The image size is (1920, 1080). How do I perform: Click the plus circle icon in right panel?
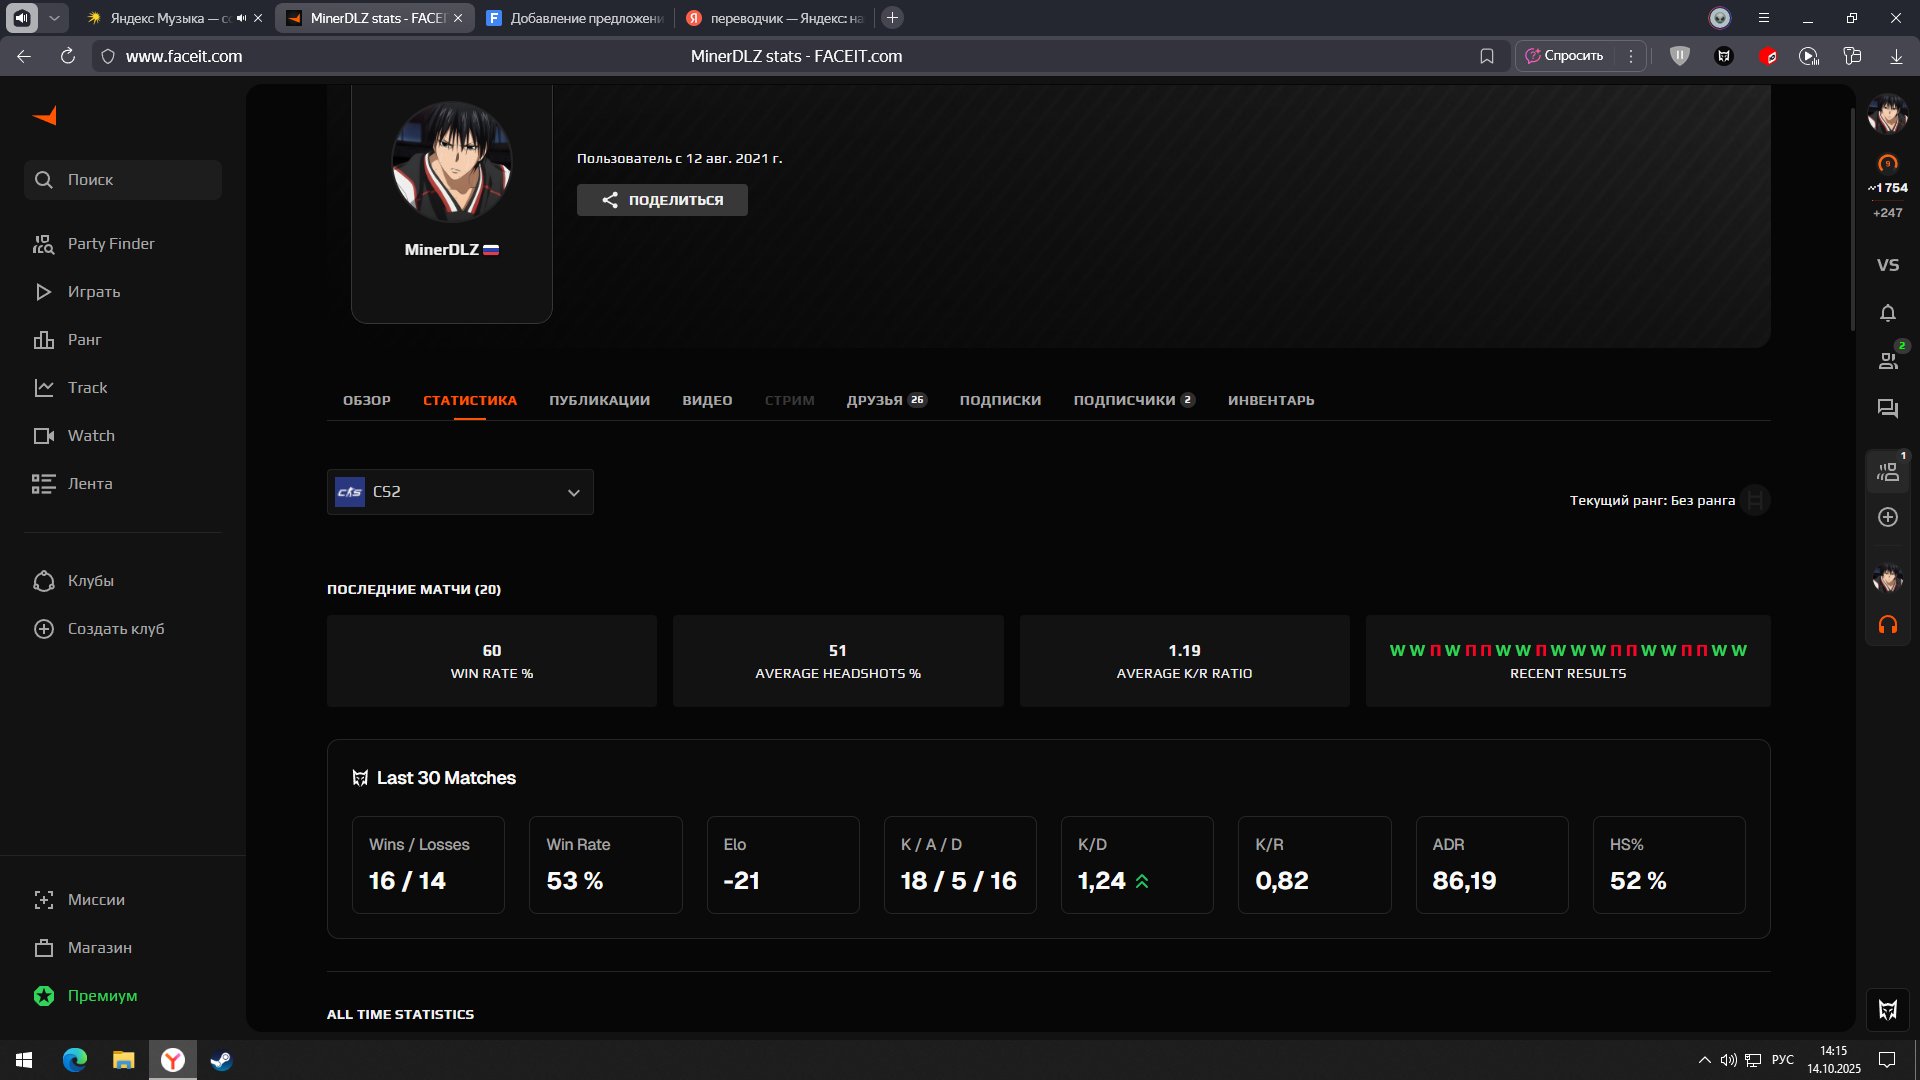(1887, 517)
